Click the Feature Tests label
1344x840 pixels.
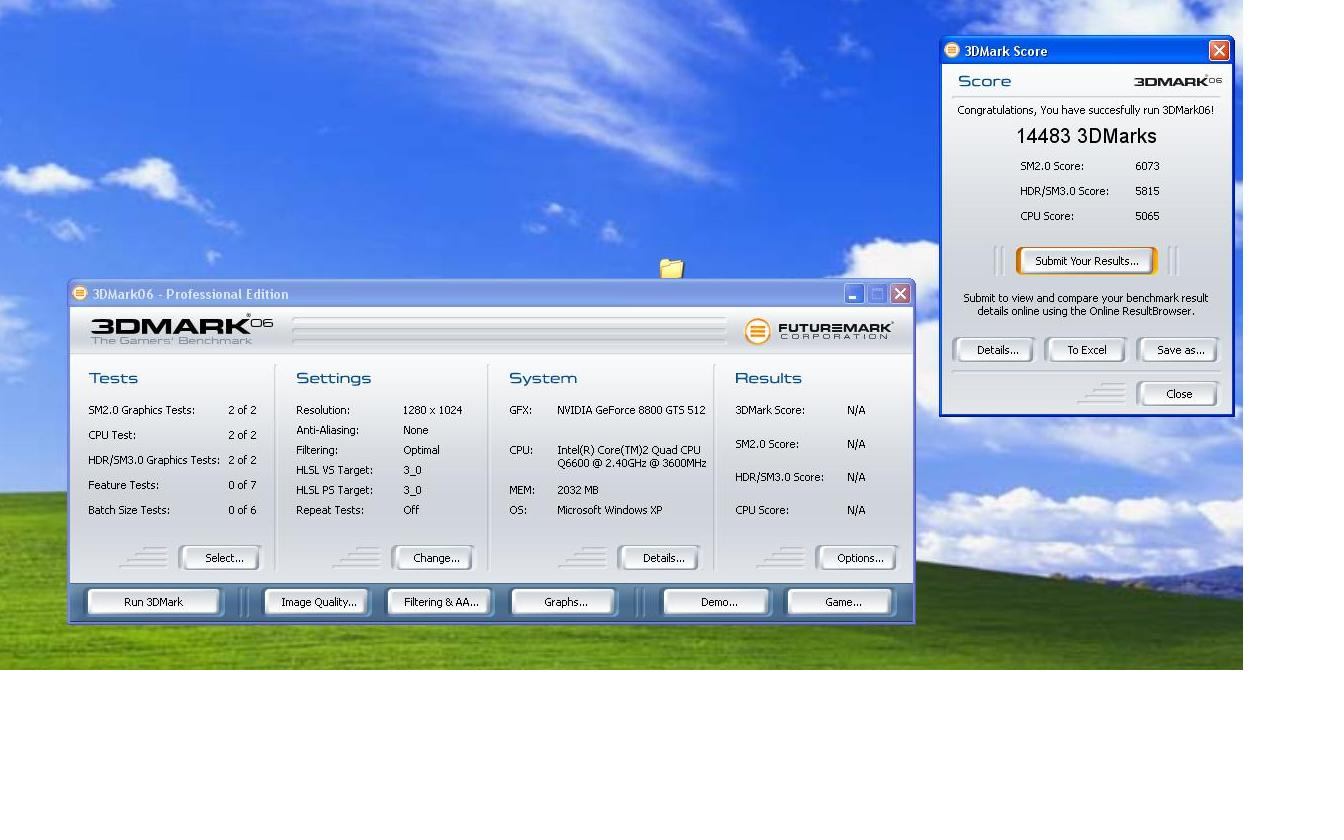click(x=123, y=485)
